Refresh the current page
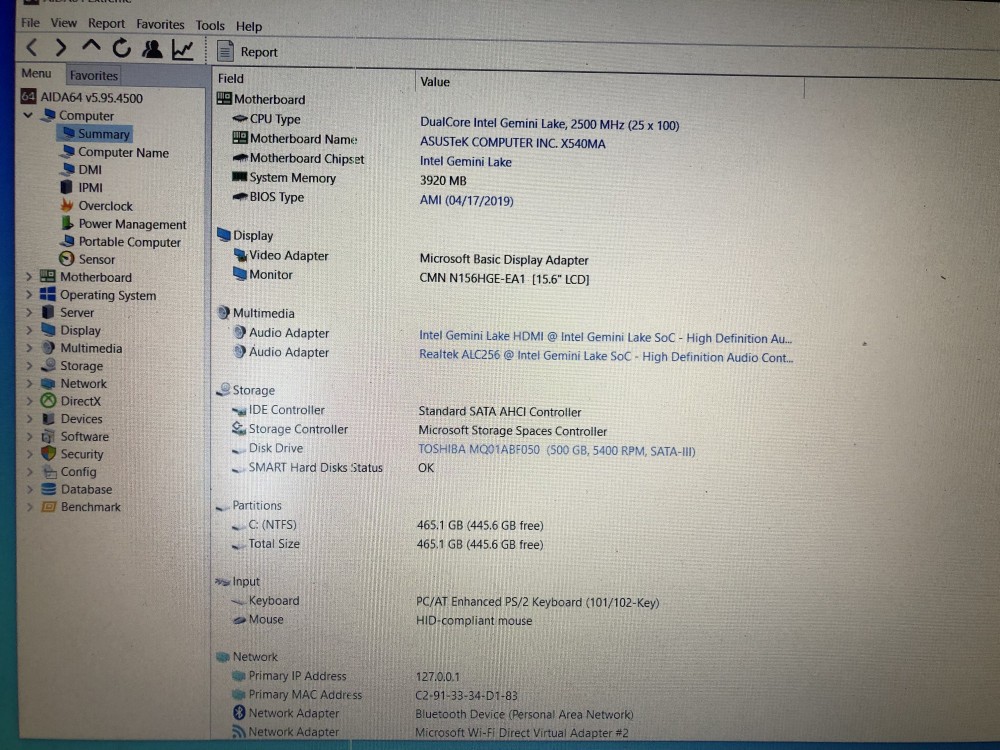This screenshot has height=750, width=1000. [121, 48]
